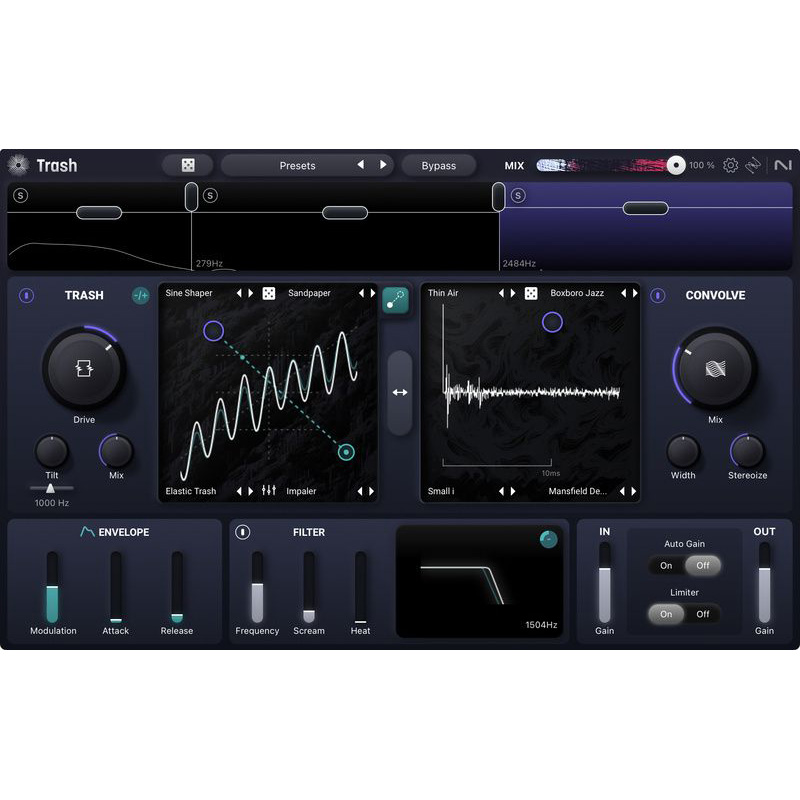Go to next Elastic Trash type

(251, 491)
